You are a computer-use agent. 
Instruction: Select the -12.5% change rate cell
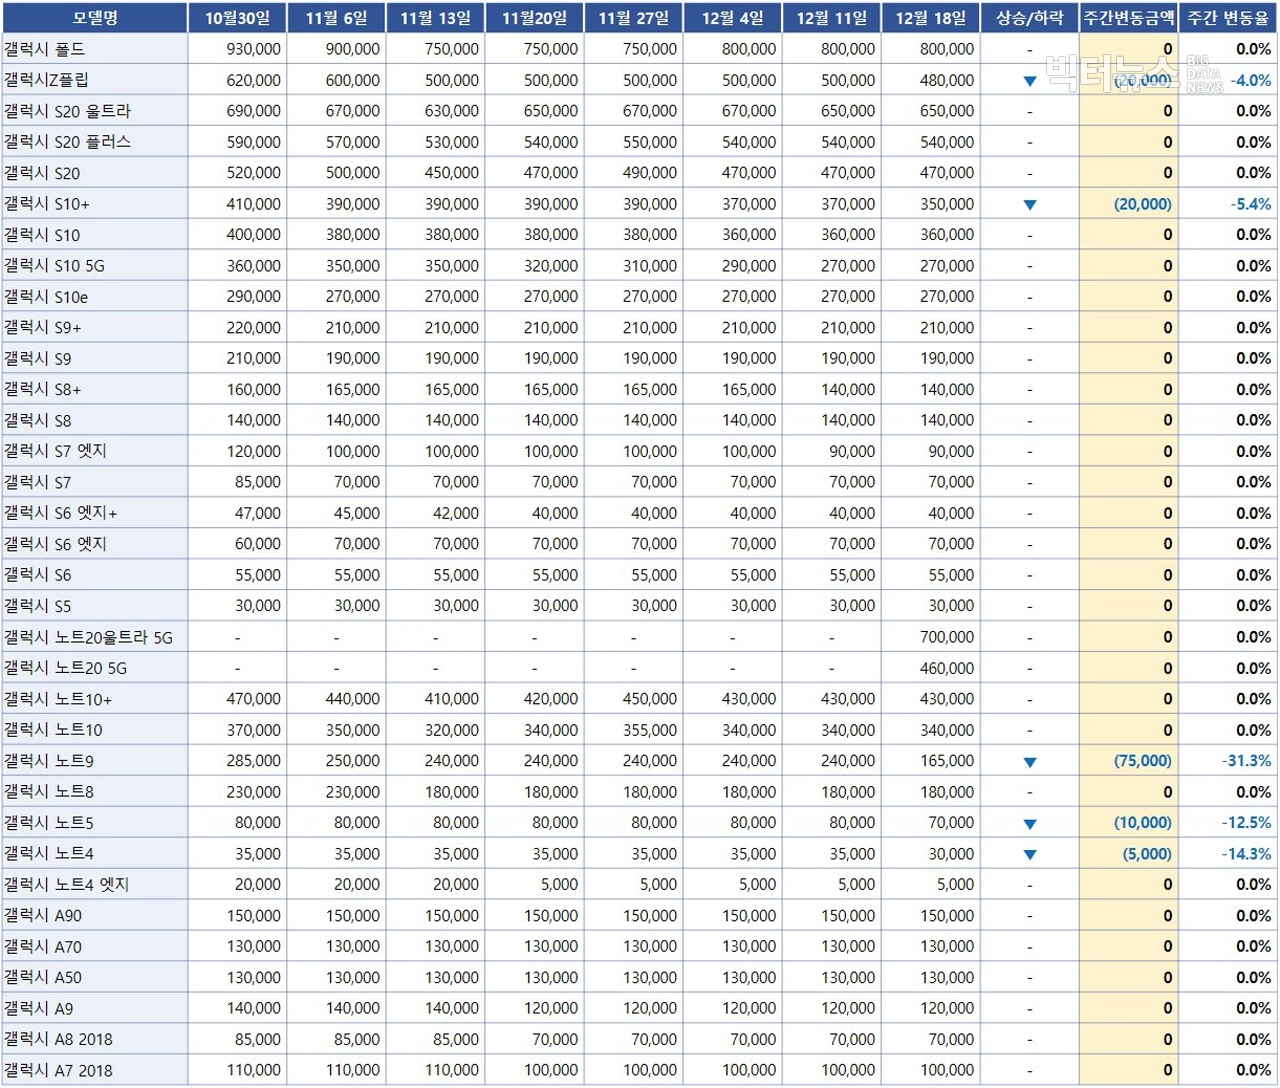coord(1228,823)
